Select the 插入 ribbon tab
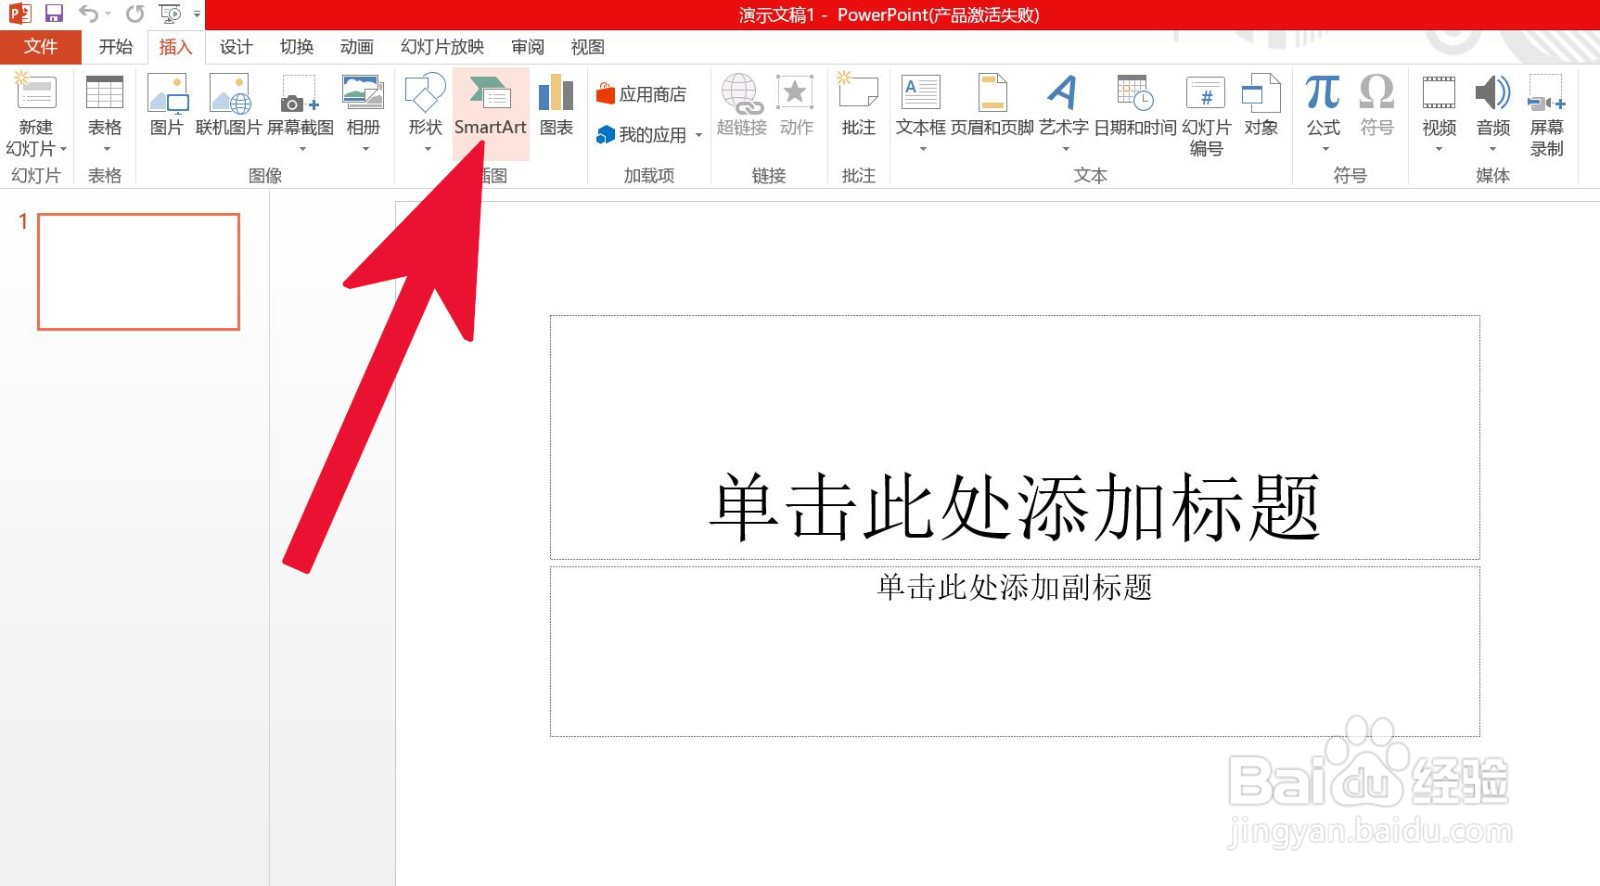Image resolution: width=1600 pixels, height=886 pixels. 175,47
